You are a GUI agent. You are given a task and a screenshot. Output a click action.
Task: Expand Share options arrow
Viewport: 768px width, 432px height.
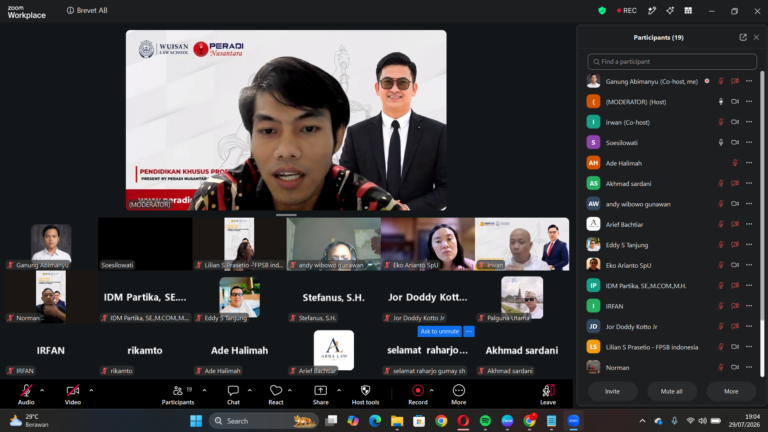pos(339,390)
